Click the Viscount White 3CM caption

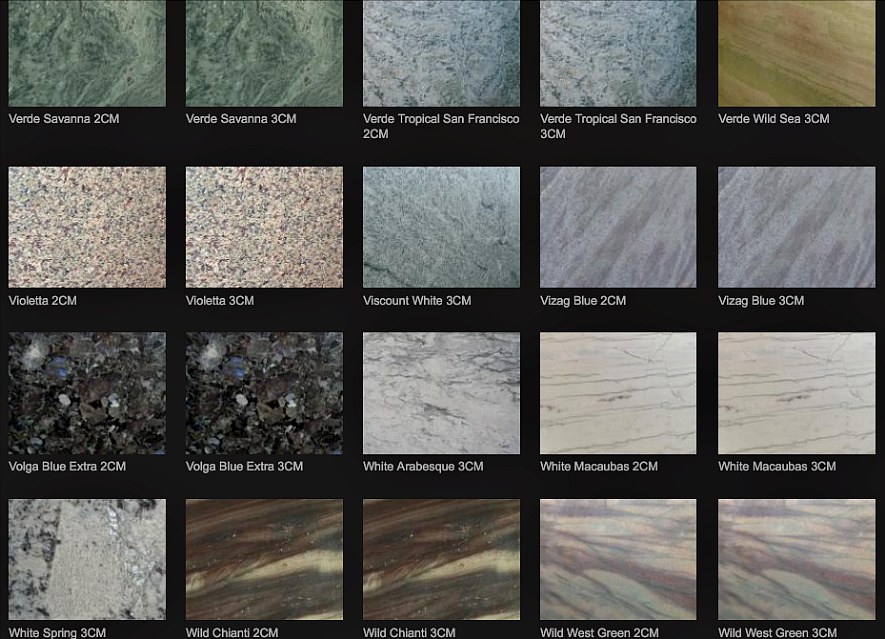pos(417,301)
